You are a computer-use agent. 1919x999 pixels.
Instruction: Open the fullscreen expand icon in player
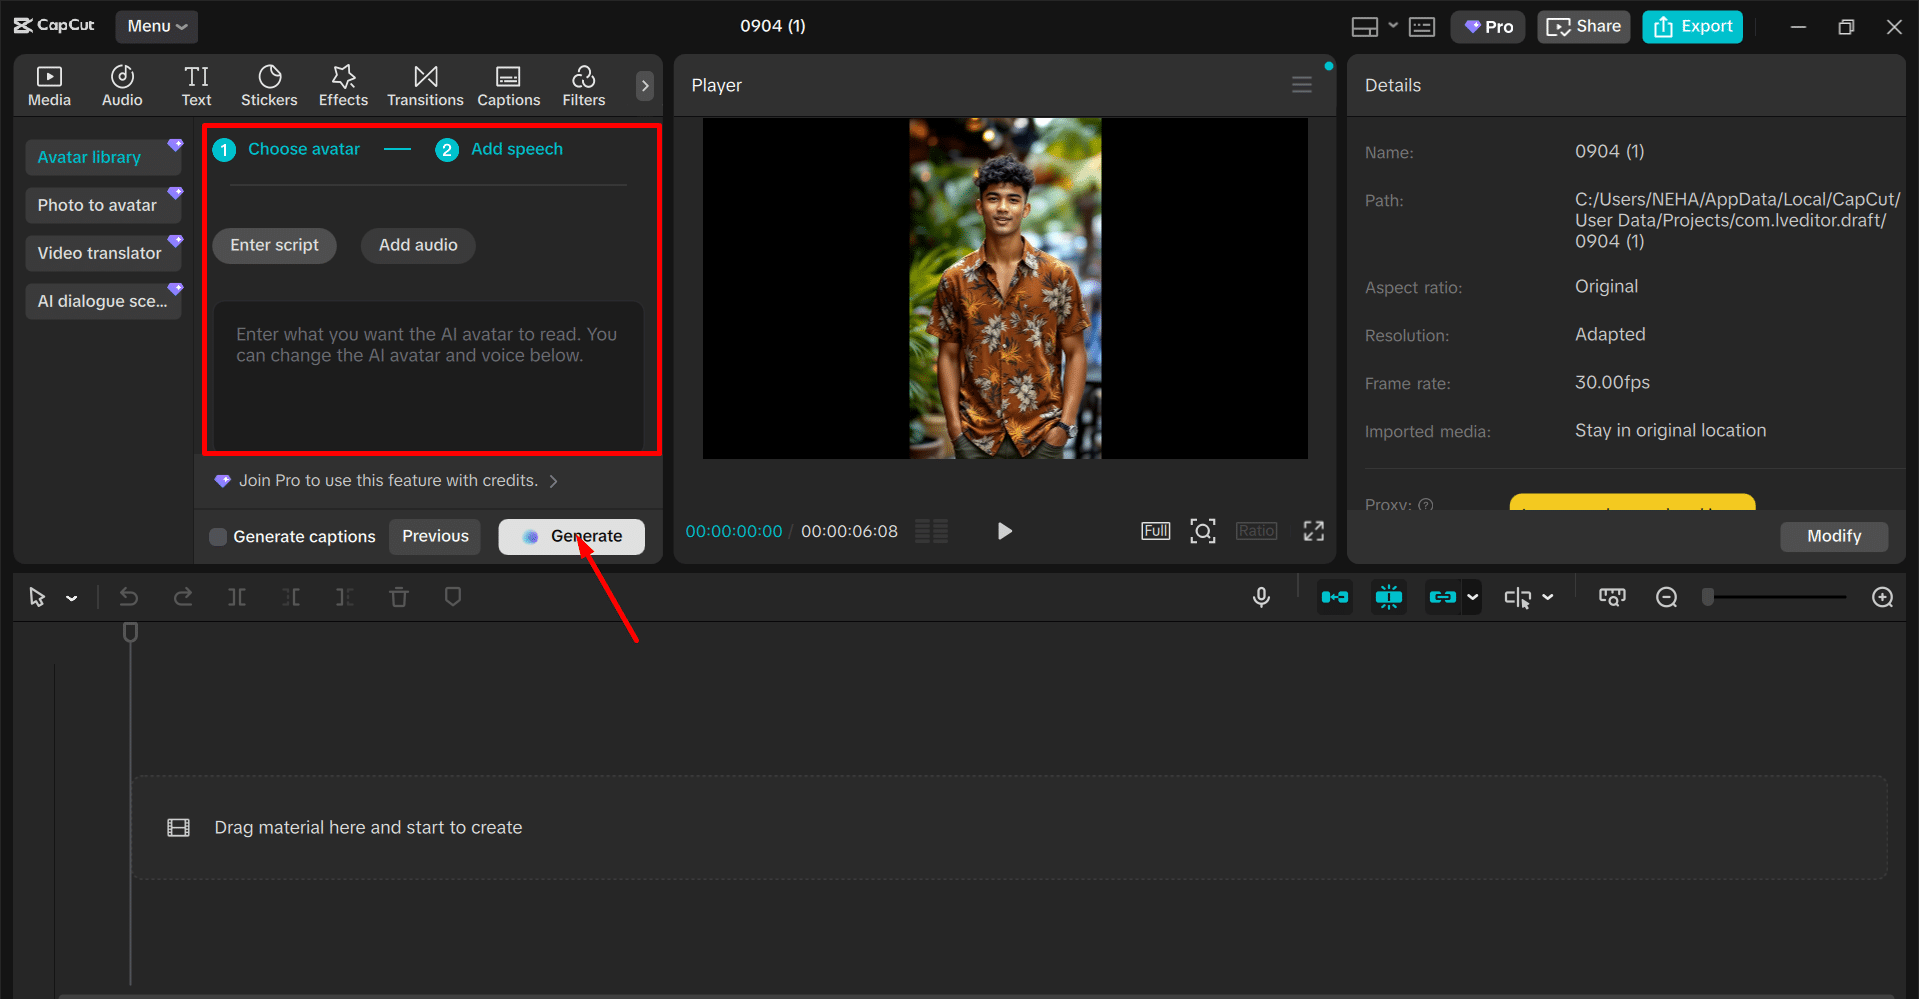(x=1313, y=531)
